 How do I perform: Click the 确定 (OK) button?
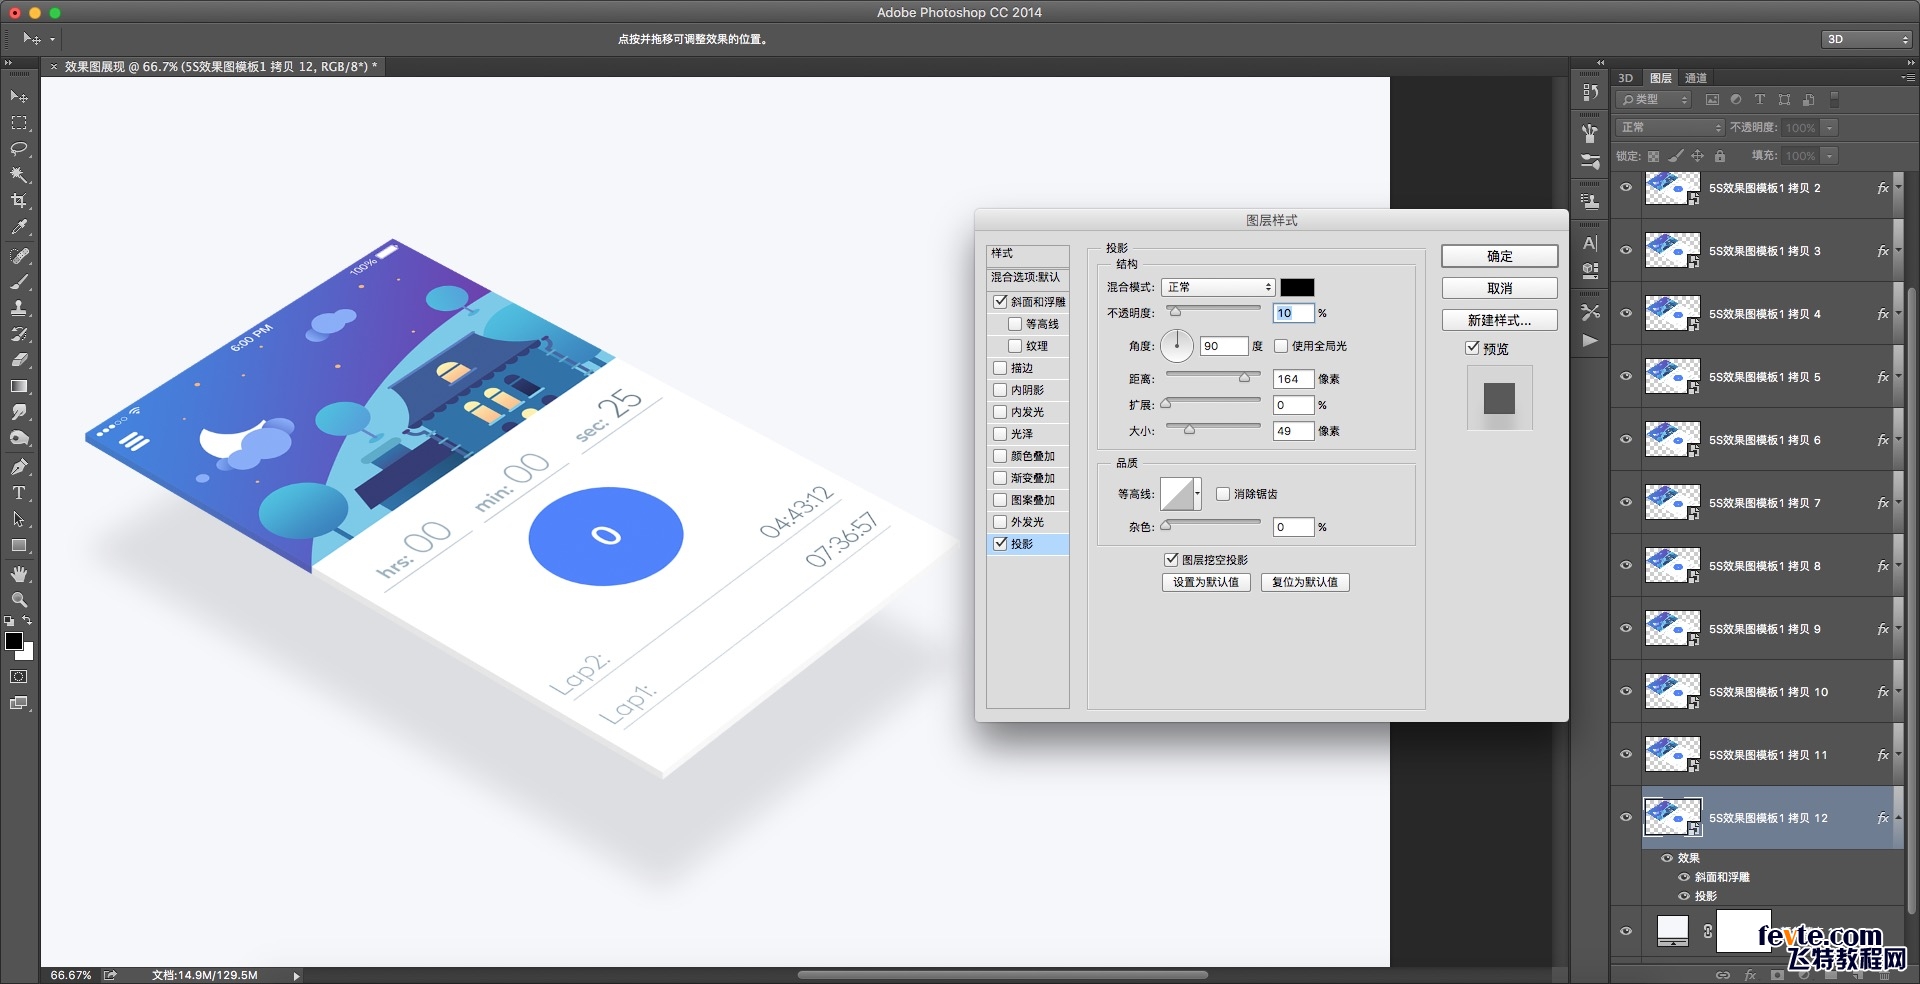1499,256
